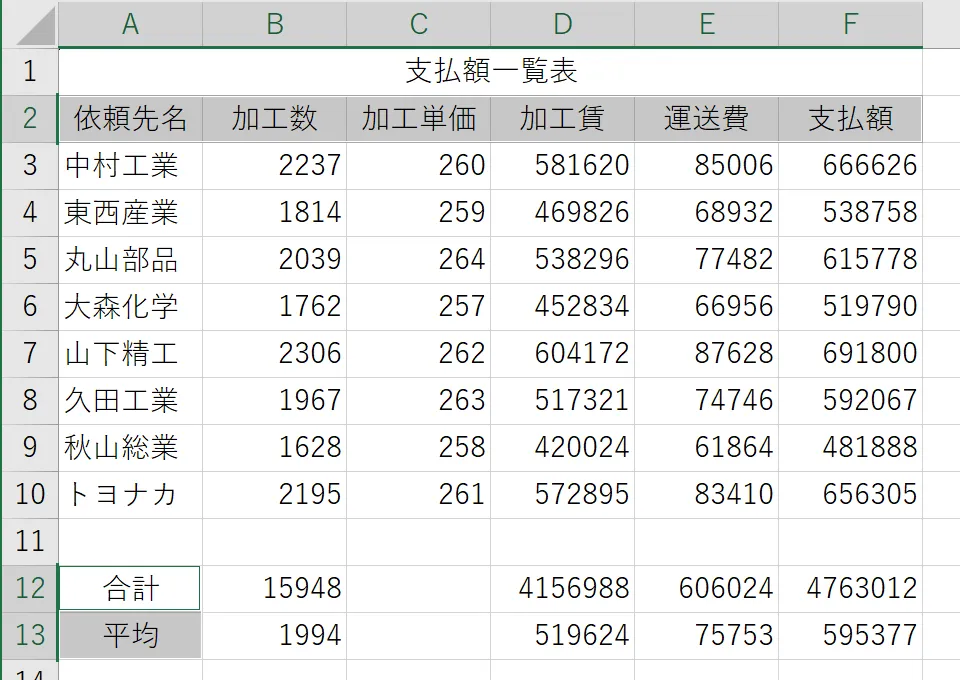
Task: Click header cell 依頼先名
Action: click(x=130, y=119)
